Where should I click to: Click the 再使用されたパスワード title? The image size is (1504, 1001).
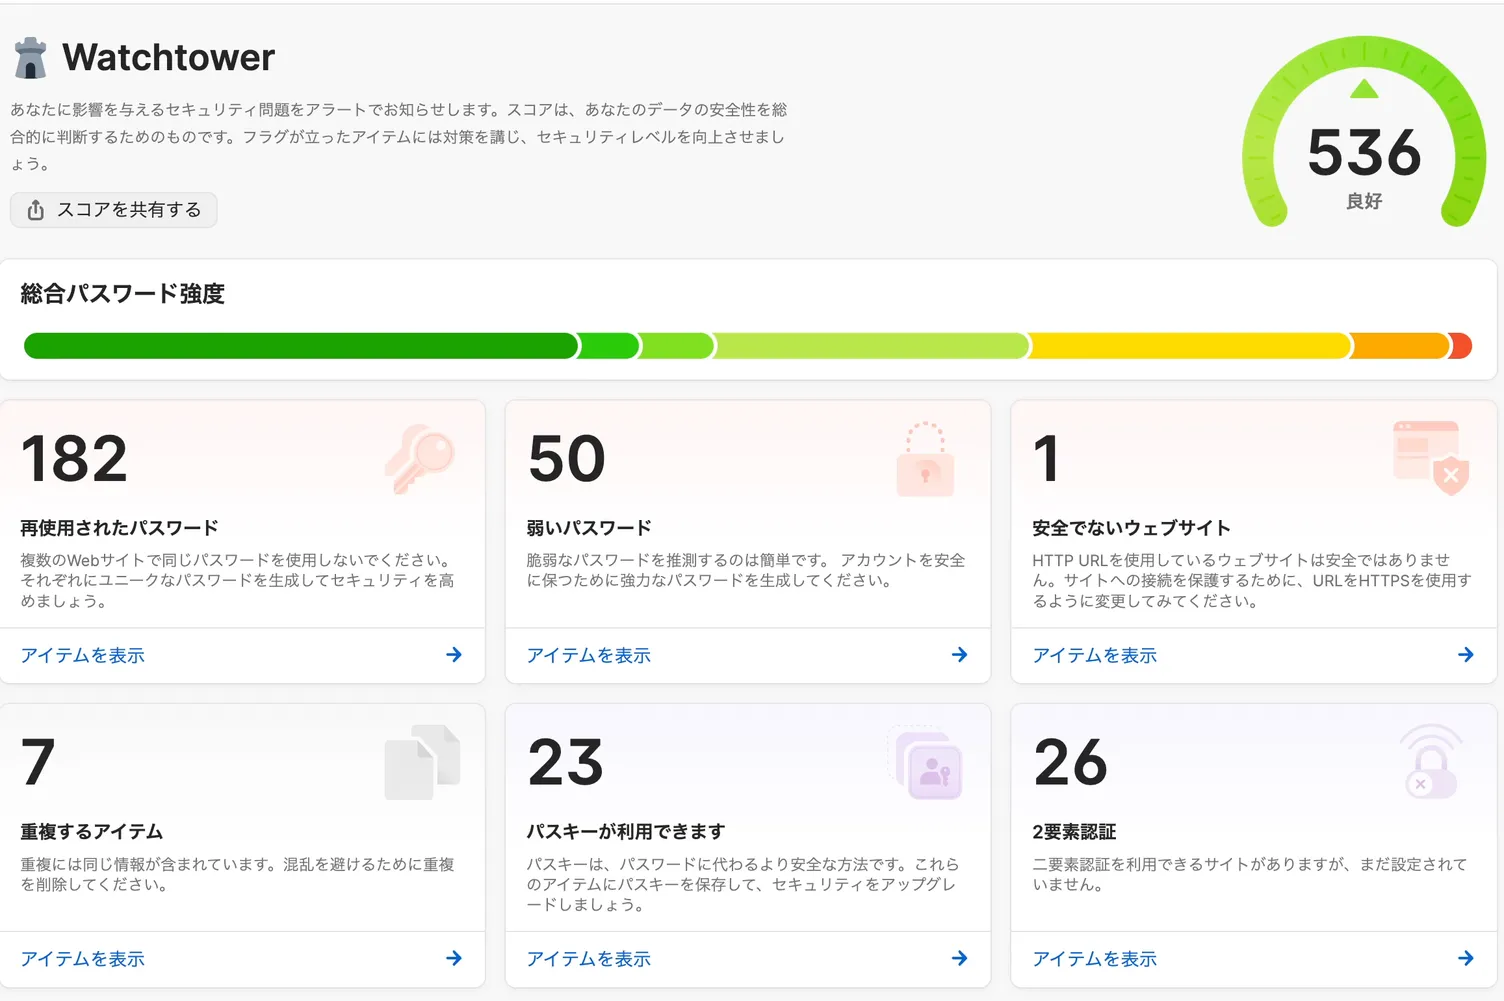click(120, 528)
